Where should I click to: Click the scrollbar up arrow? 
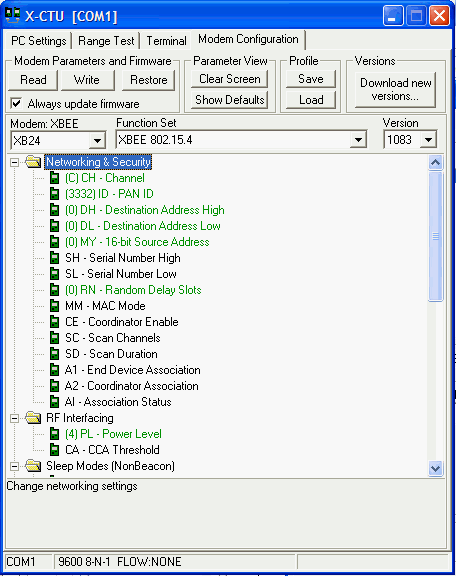pyautogui.click(x=436, y=162)
